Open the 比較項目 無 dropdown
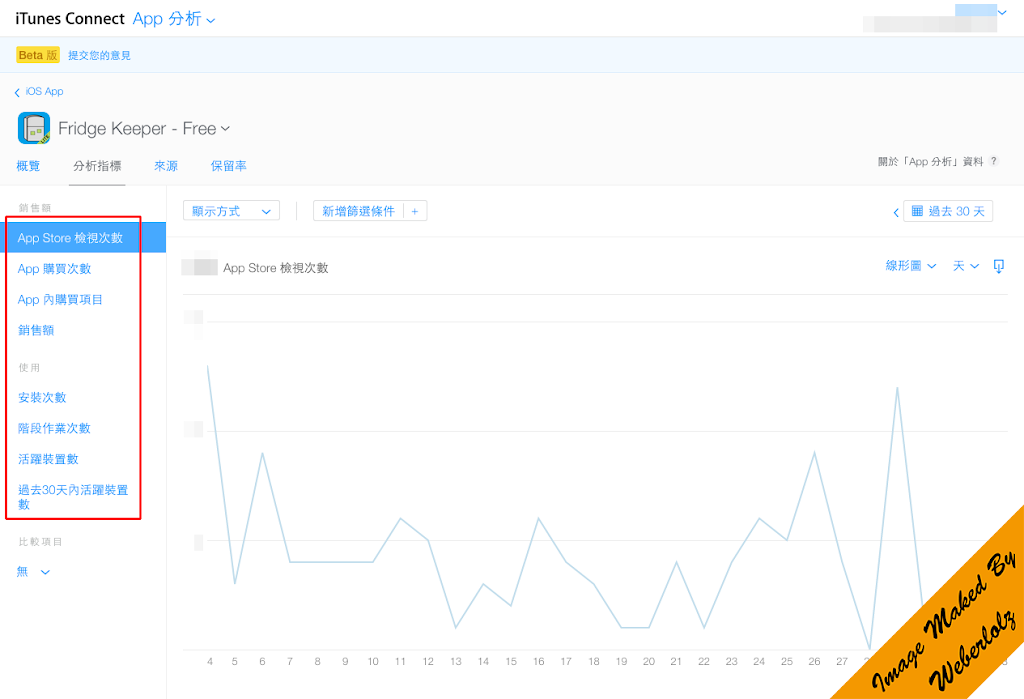Screen dimensions: 1024x699 click(x=33, y=572)
